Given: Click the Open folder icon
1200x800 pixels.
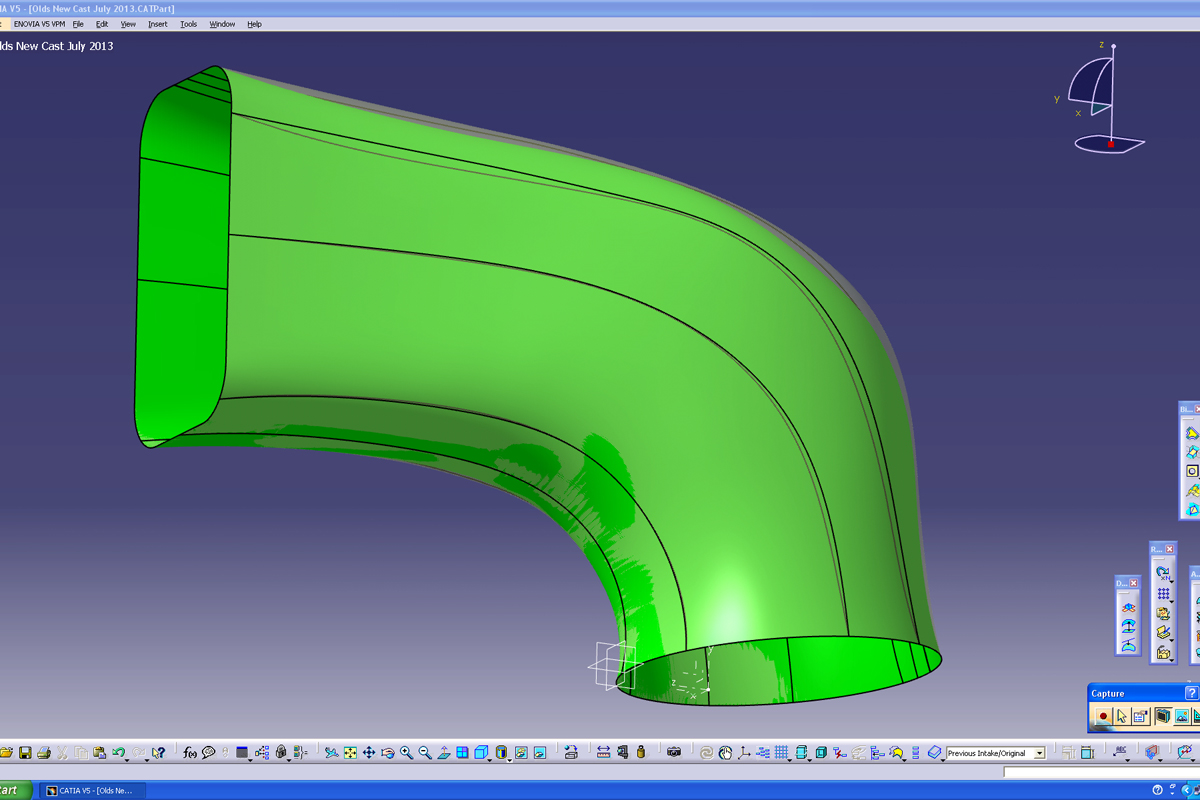Looking at the screenshot, I should pos(7,752).
